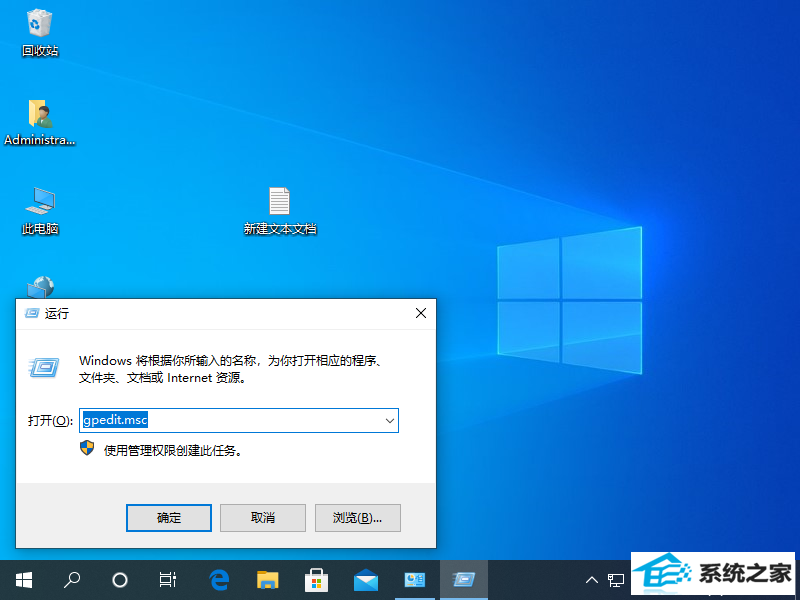Switch to Control Panel taskbar window

pyautogui.click(x=415, y=580)
